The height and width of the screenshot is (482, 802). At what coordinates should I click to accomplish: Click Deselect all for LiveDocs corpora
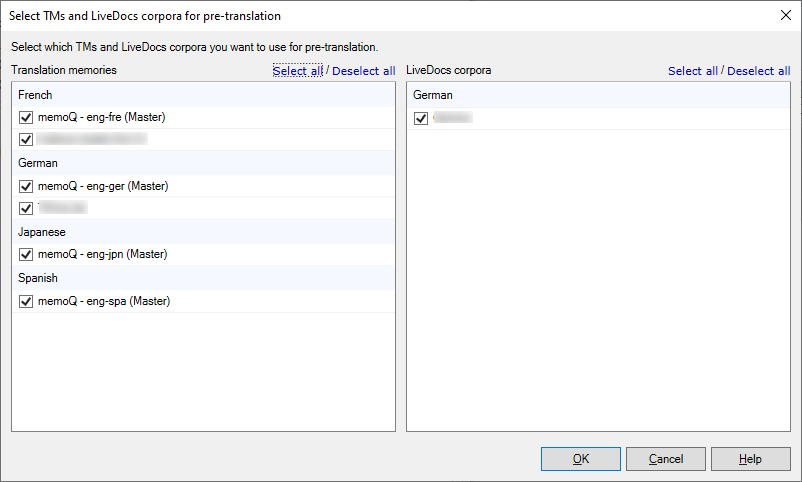pyautogui.click(x=758, y=71)
